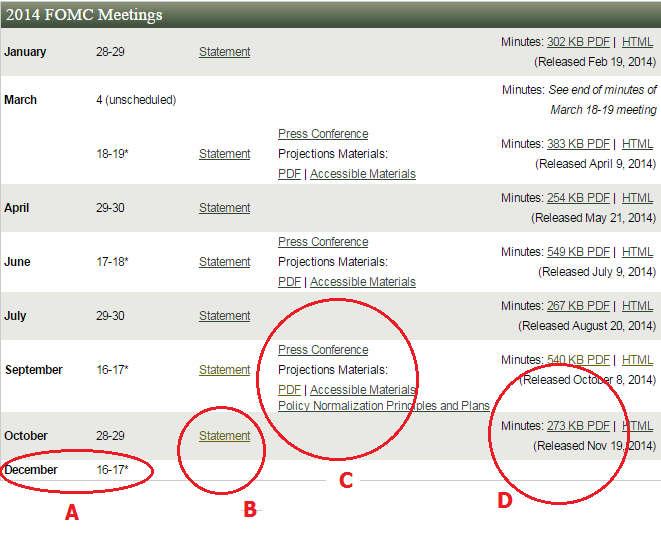Click the January month label

pos(25,52)
